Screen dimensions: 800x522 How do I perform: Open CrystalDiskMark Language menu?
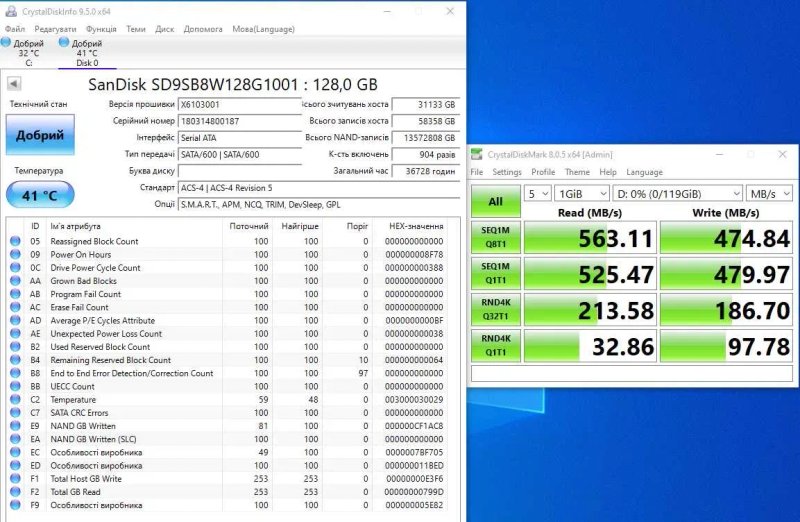point(644,172)
